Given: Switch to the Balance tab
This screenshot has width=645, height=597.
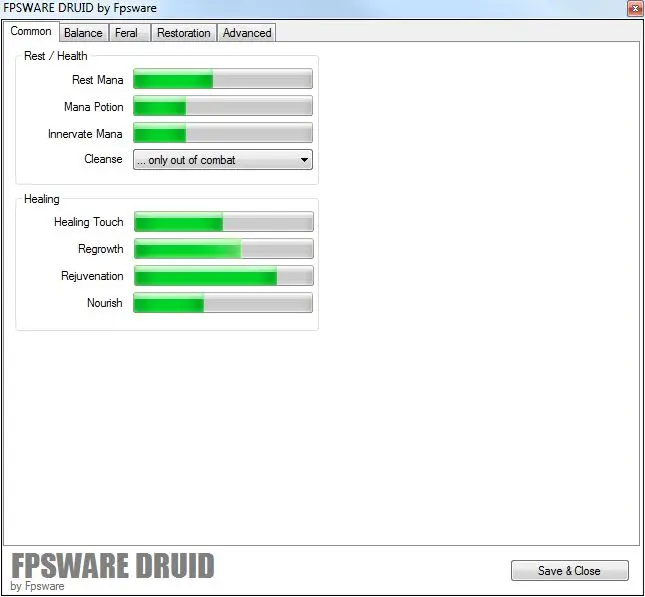Looking at the screenshot, I should pyautogui.click(x=83, y=33).
